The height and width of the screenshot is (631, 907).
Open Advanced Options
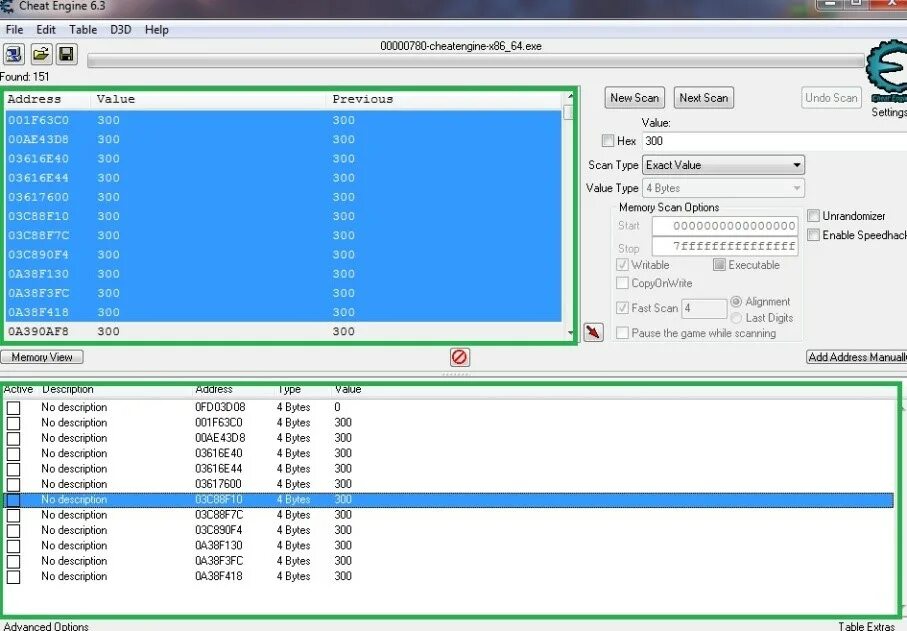coord(46,626)
